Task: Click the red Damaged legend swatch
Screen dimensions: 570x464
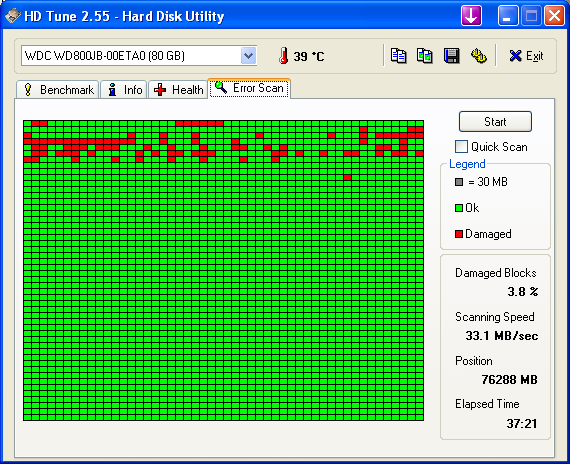Action: tap(459, 234)
